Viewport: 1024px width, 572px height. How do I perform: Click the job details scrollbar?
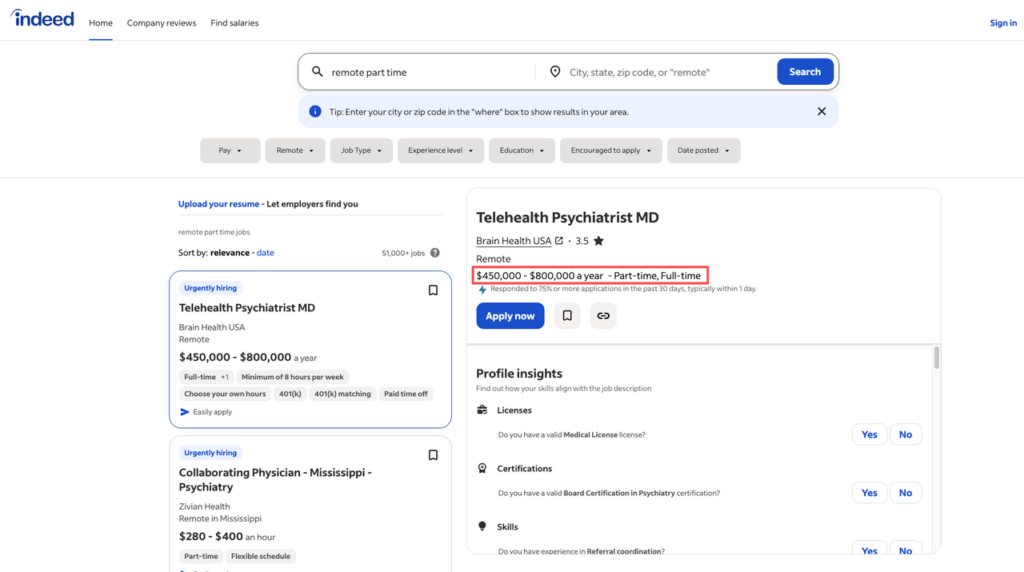936,358
